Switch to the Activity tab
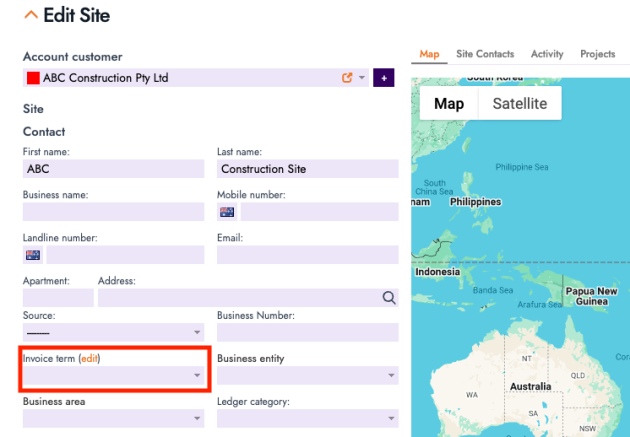 click(x=547, y=54)
